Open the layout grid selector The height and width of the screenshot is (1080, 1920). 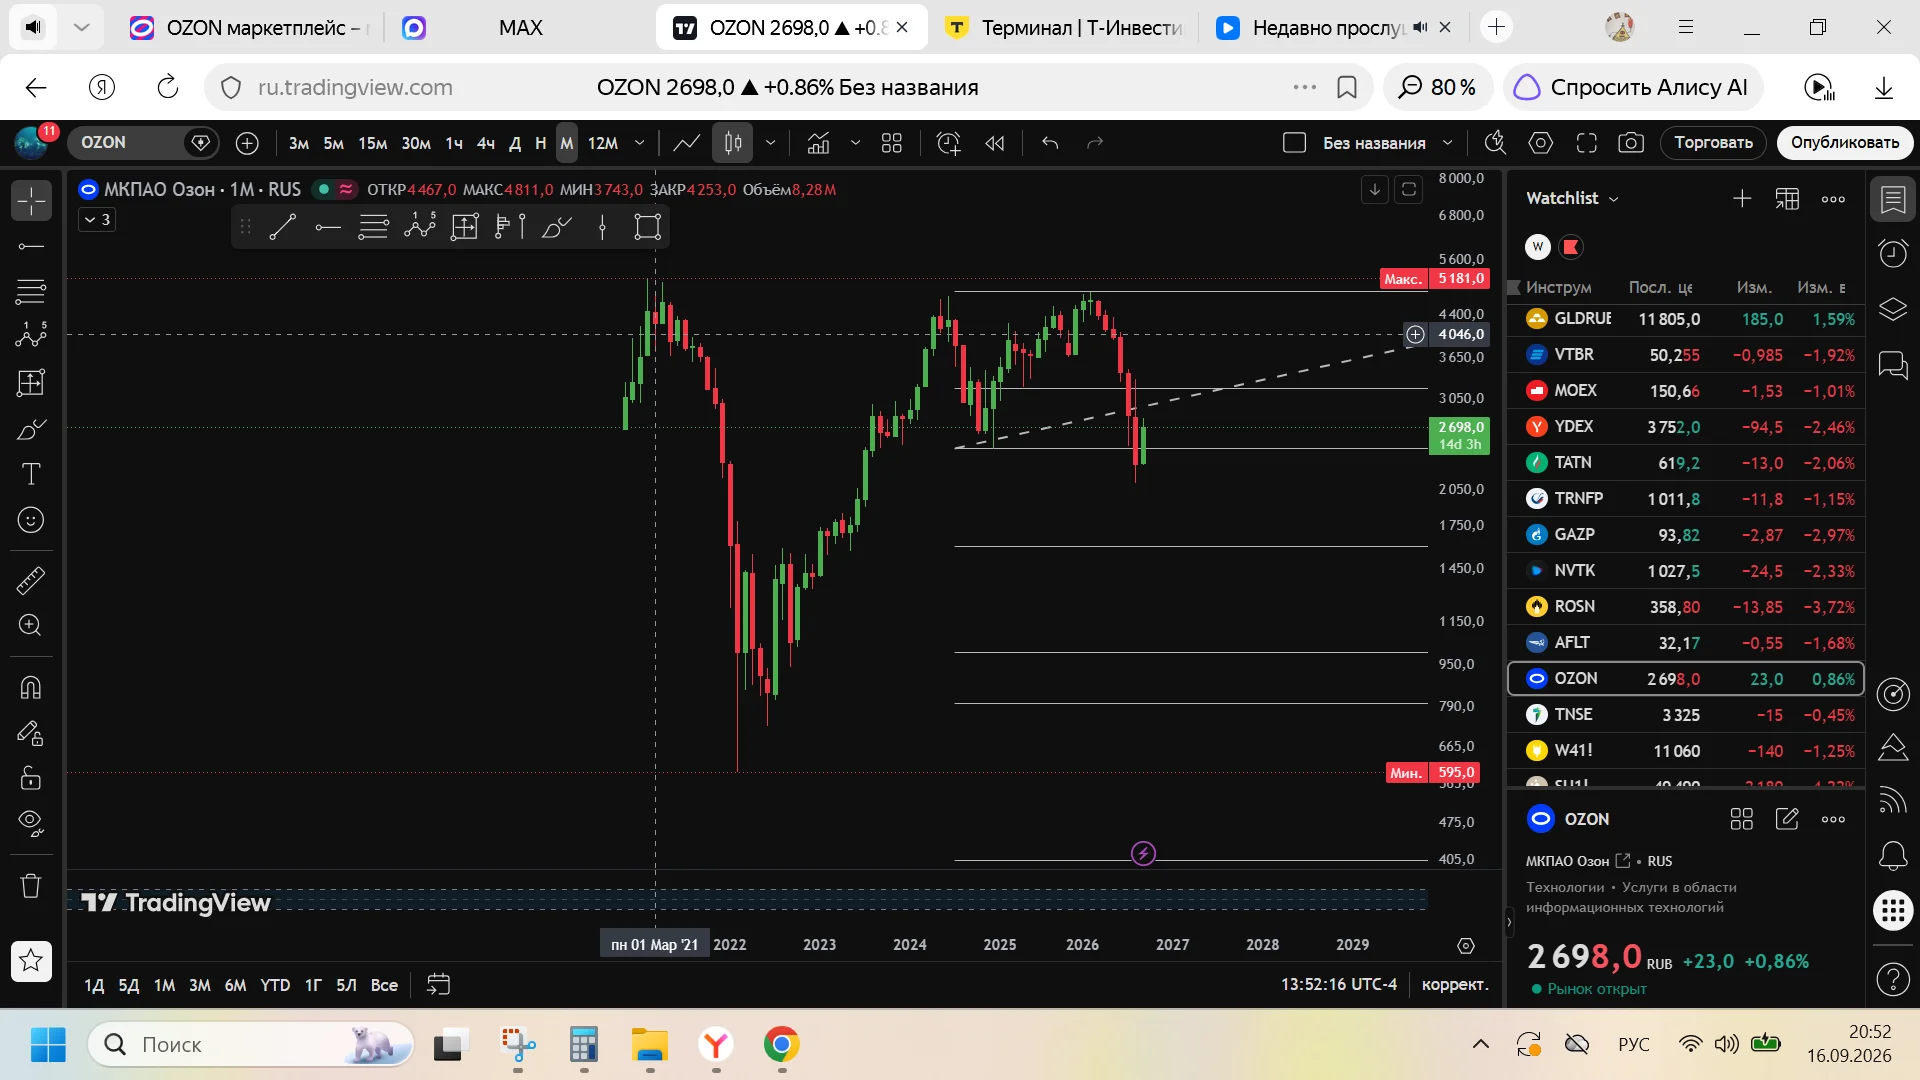(892, 143)
